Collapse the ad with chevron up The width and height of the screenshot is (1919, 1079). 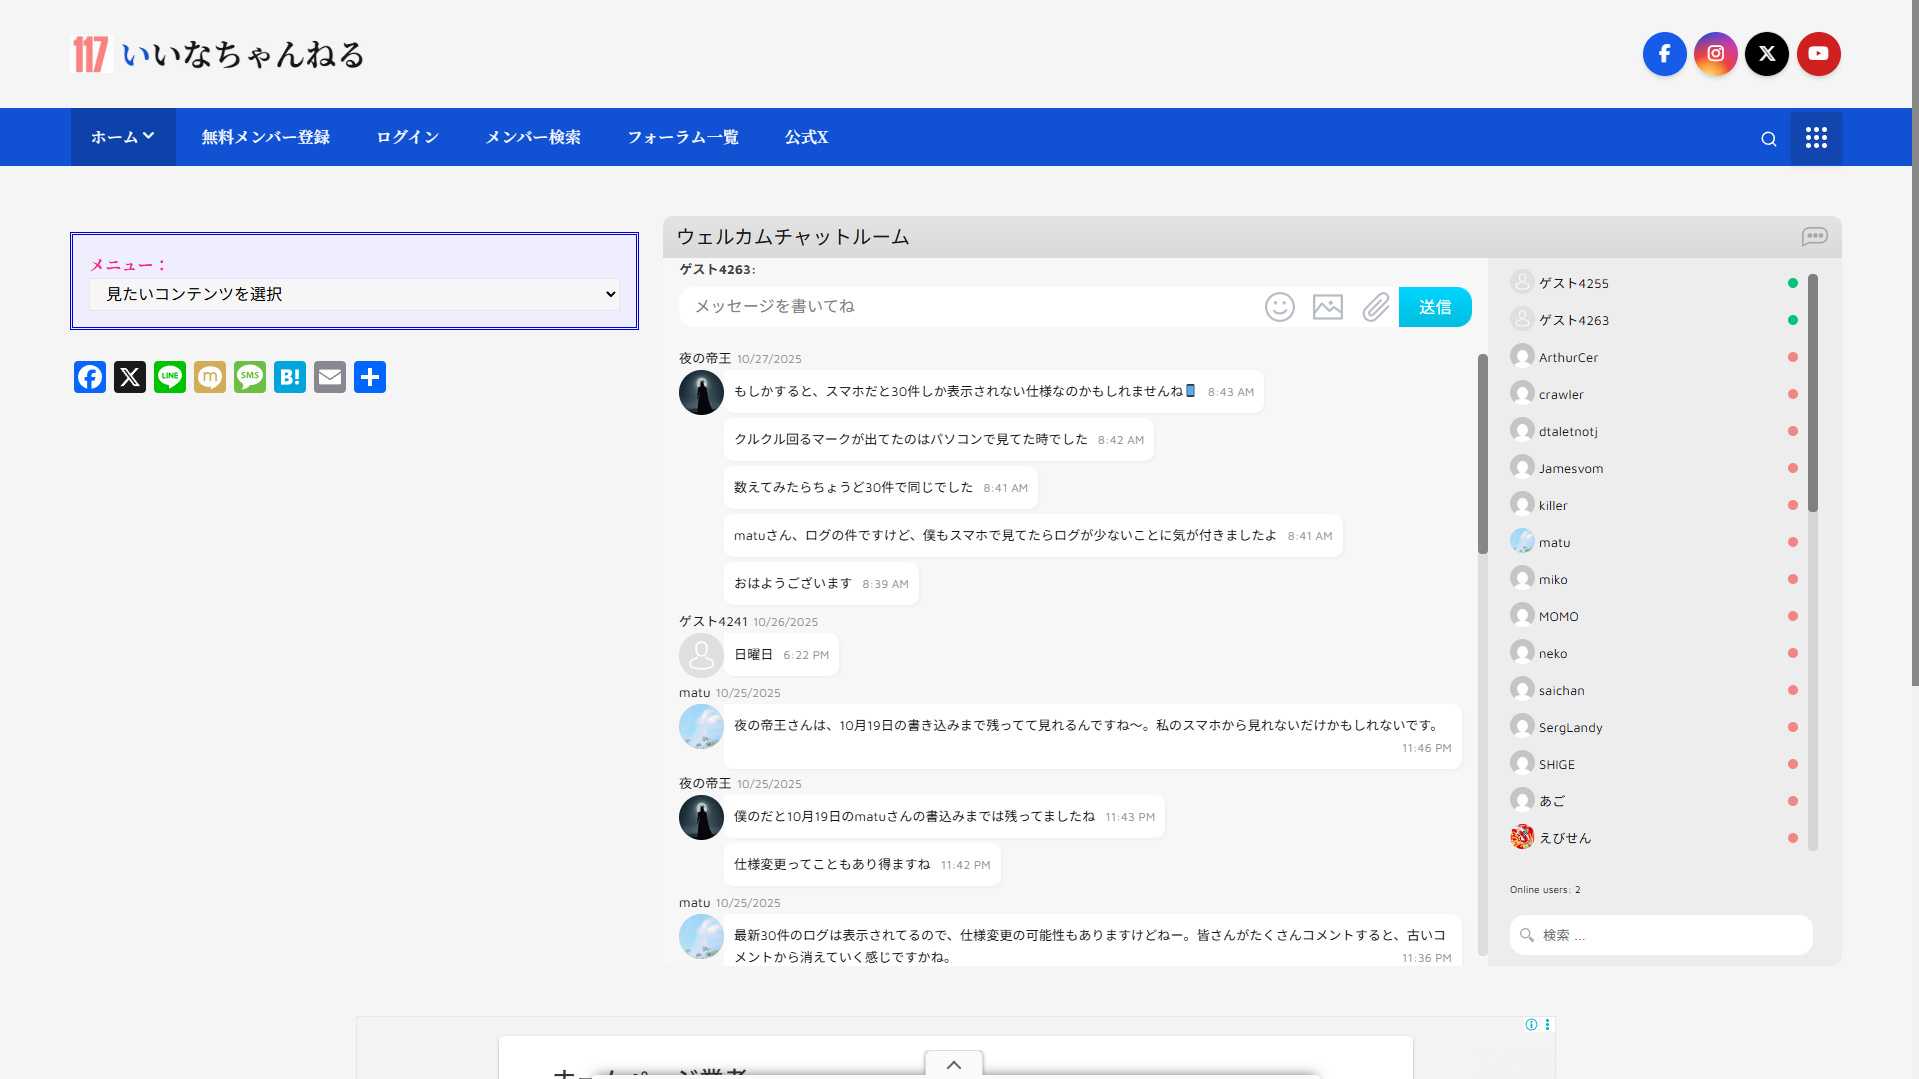coord(953,1064)
